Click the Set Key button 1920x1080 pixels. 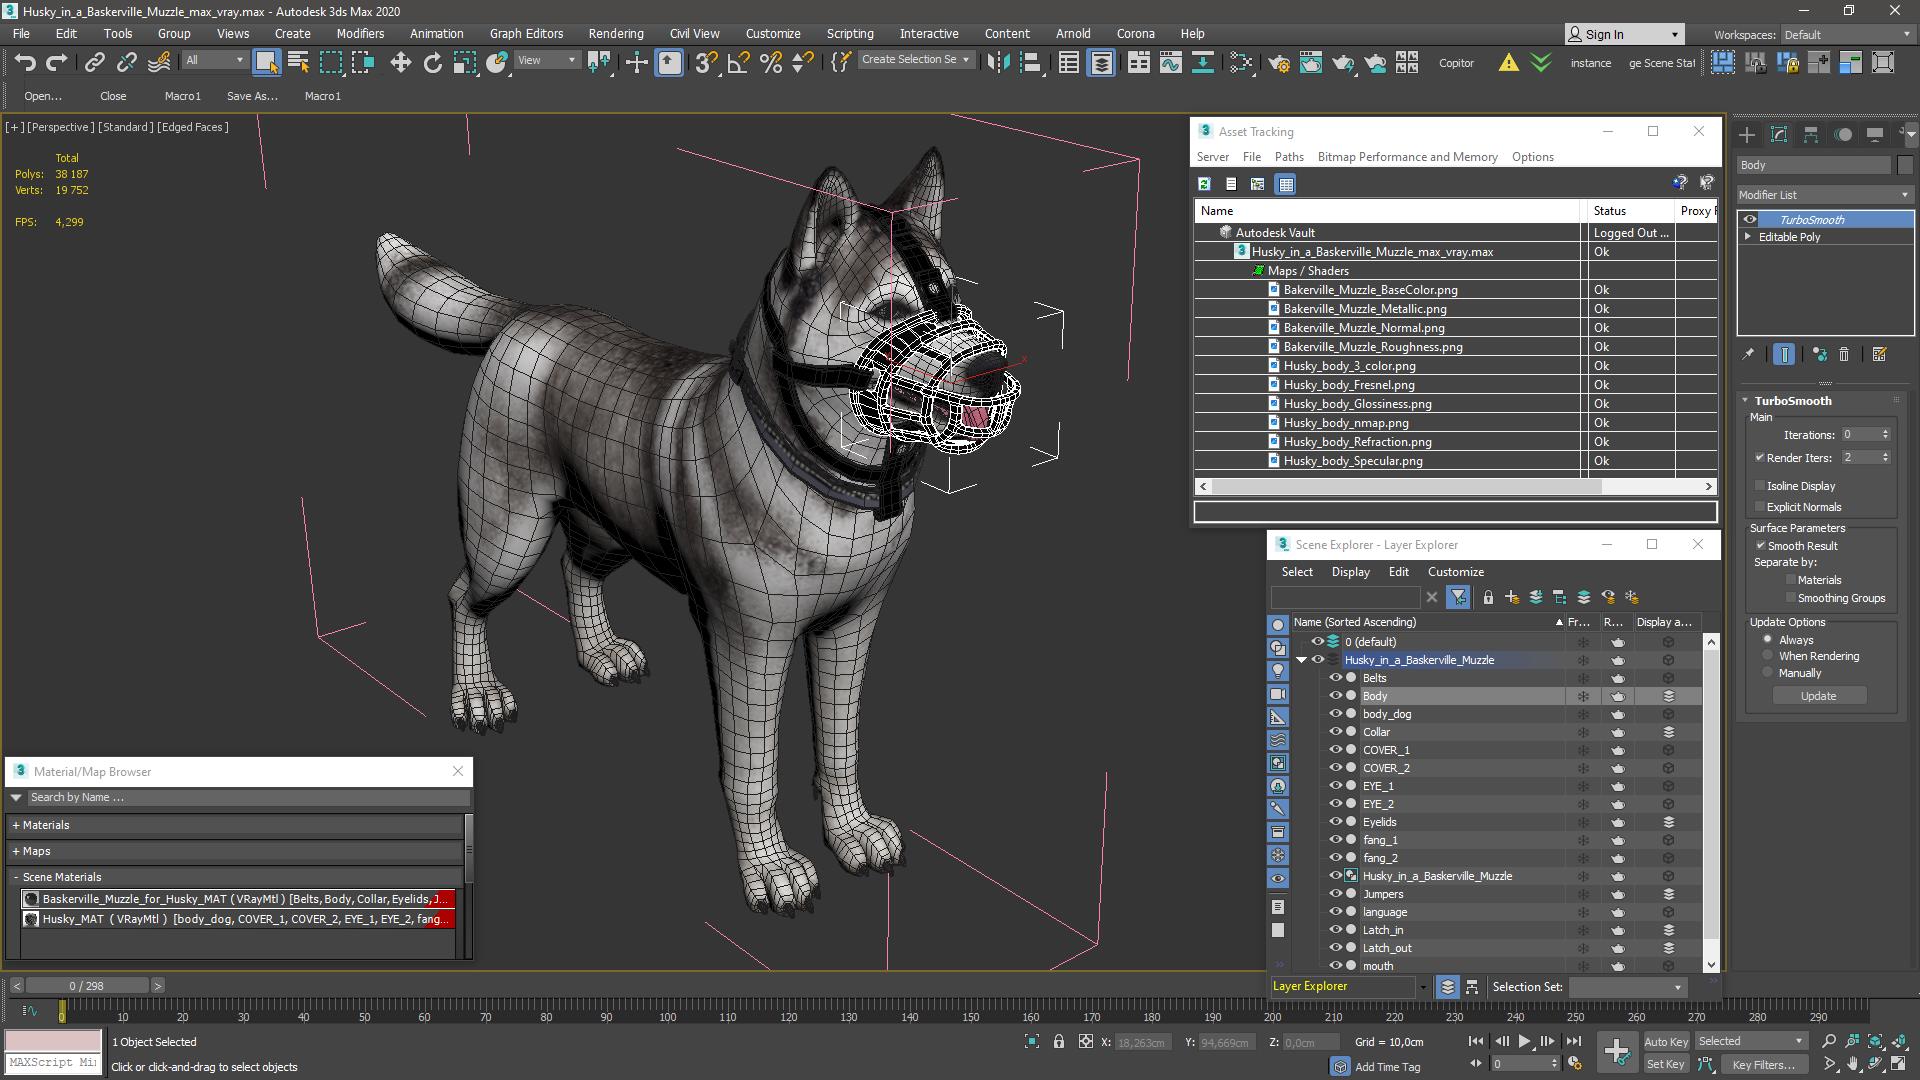[x=1665, y=1065]
